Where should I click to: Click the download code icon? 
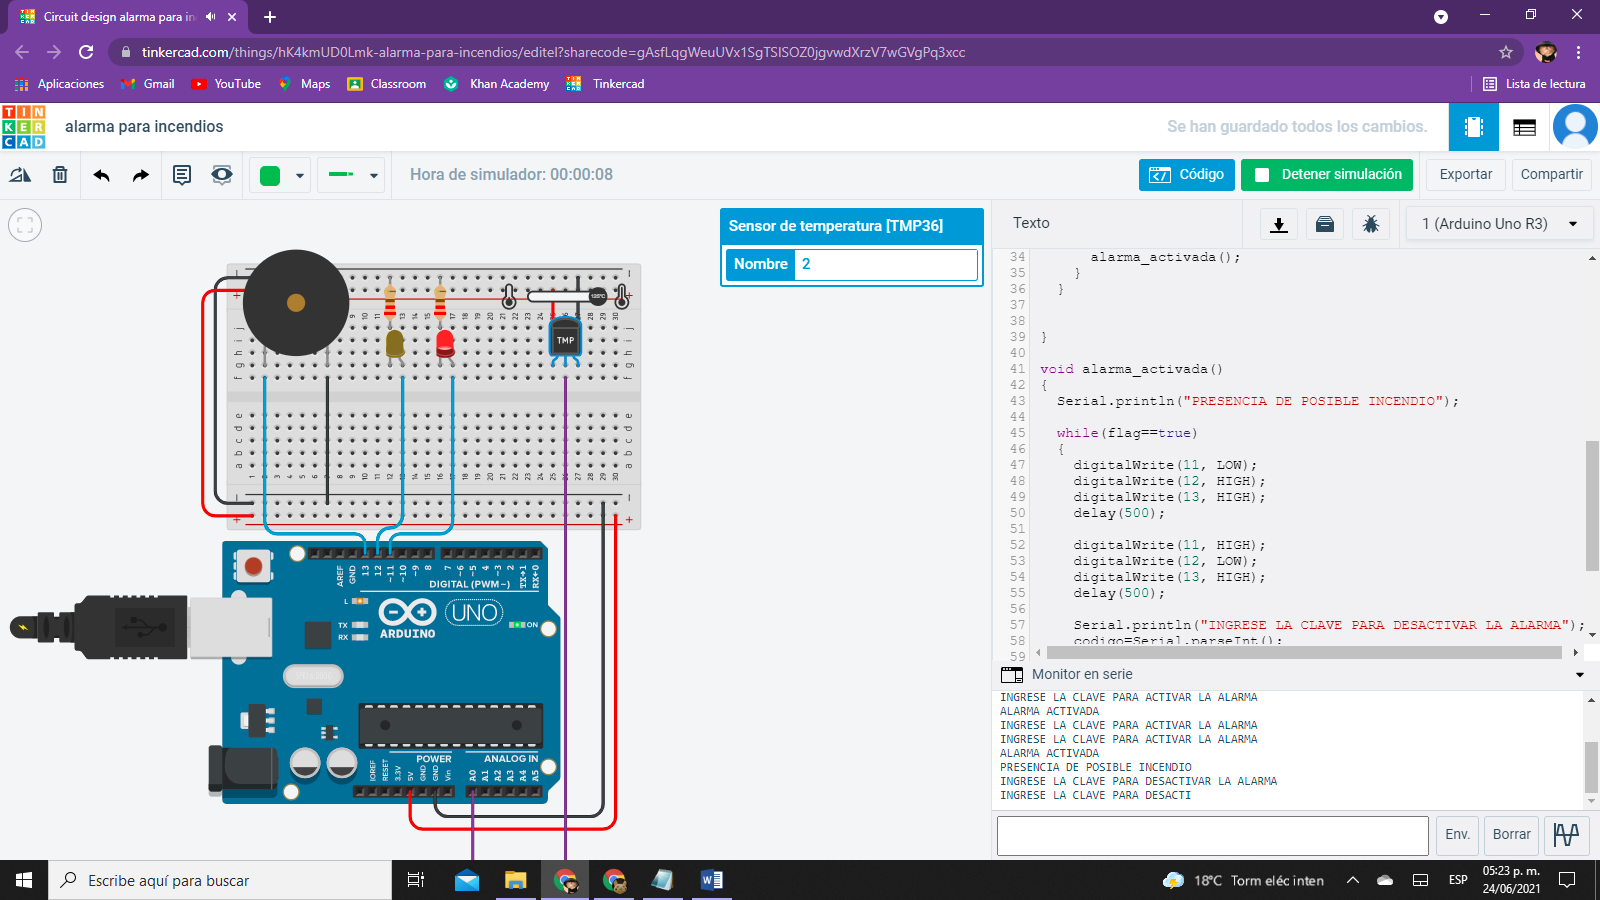1278,224
